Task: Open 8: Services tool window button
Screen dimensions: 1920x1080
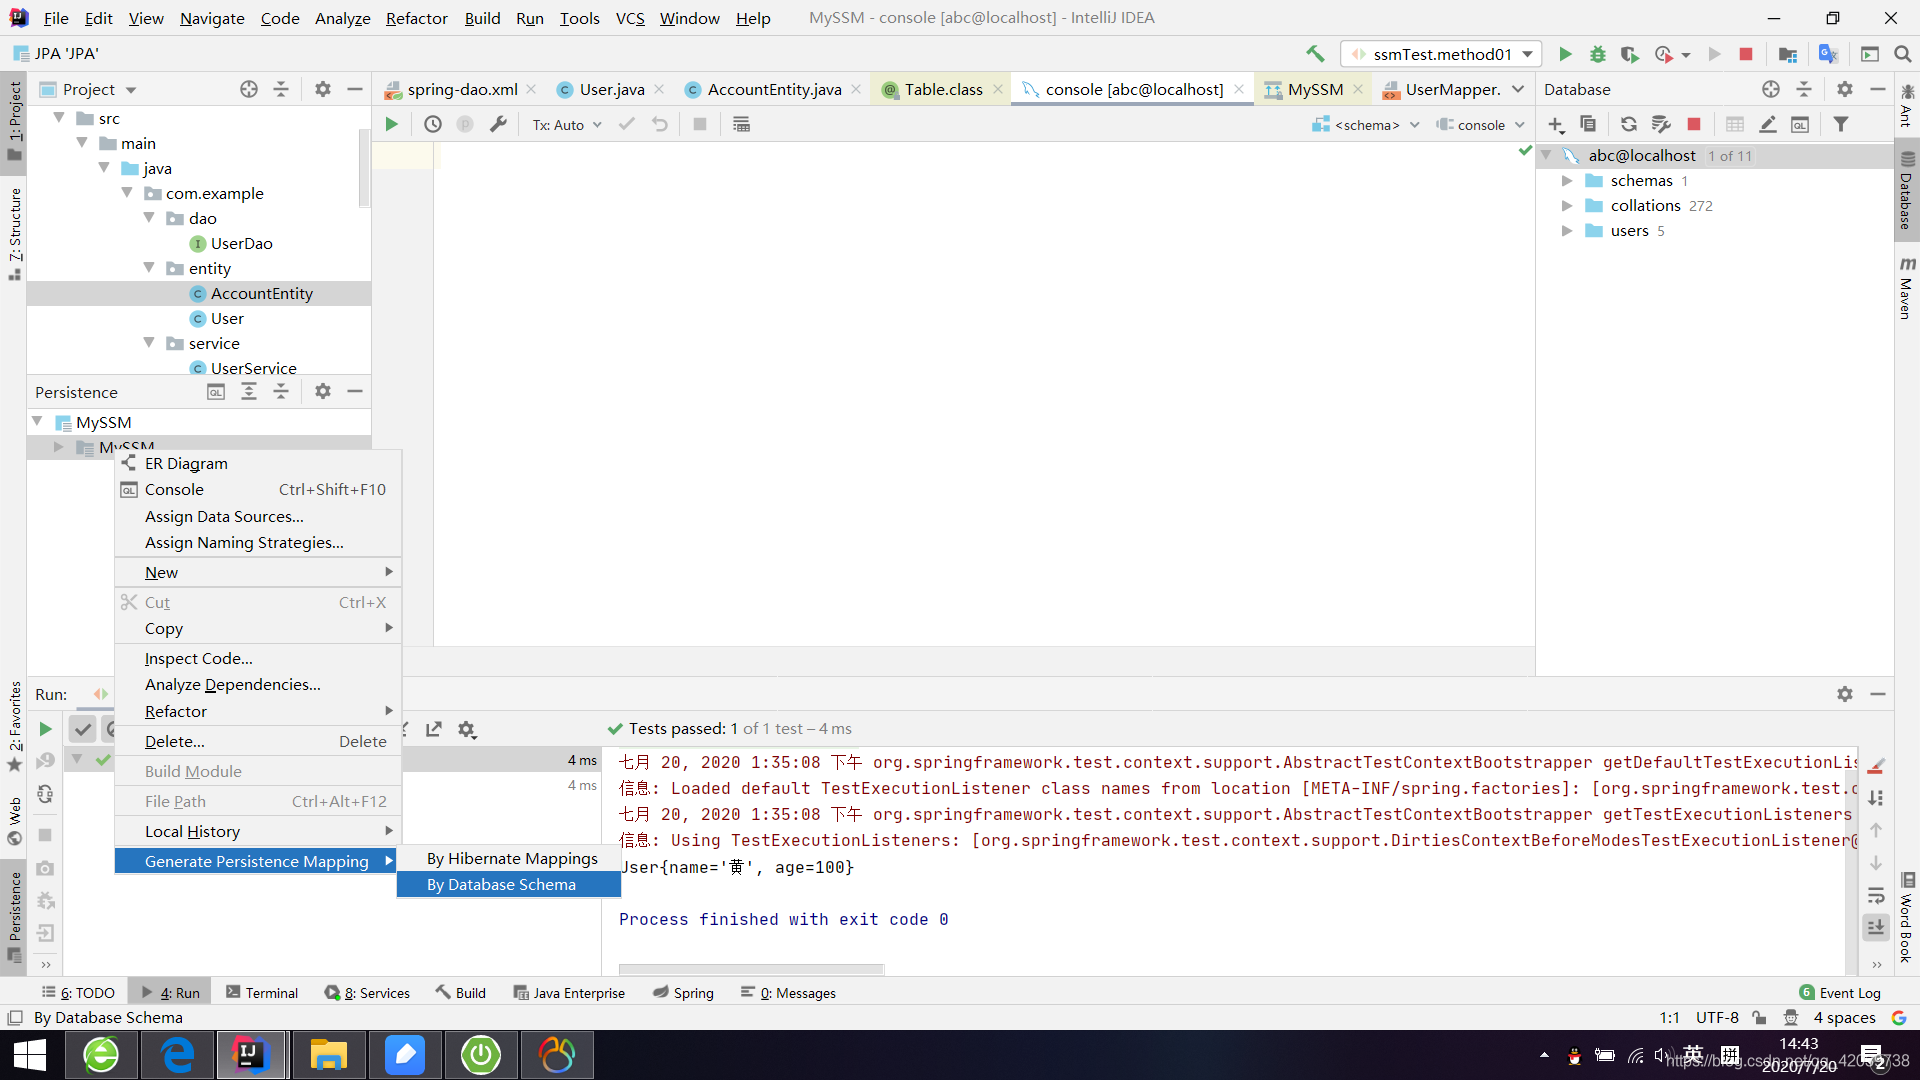Action: [x=367, y=993]
